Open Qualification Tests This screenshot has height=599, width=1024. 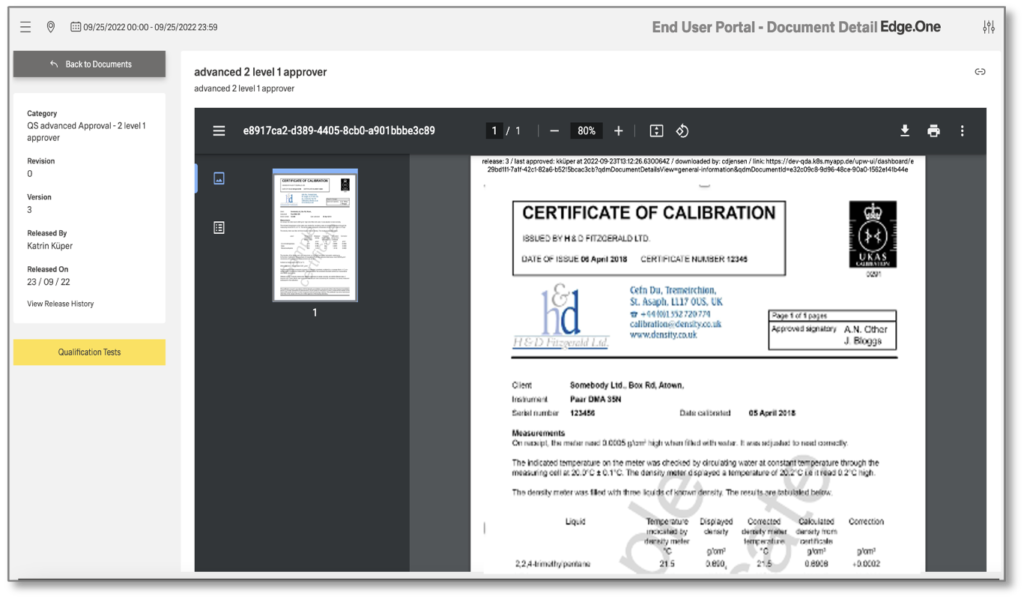[x=89, y=352]
